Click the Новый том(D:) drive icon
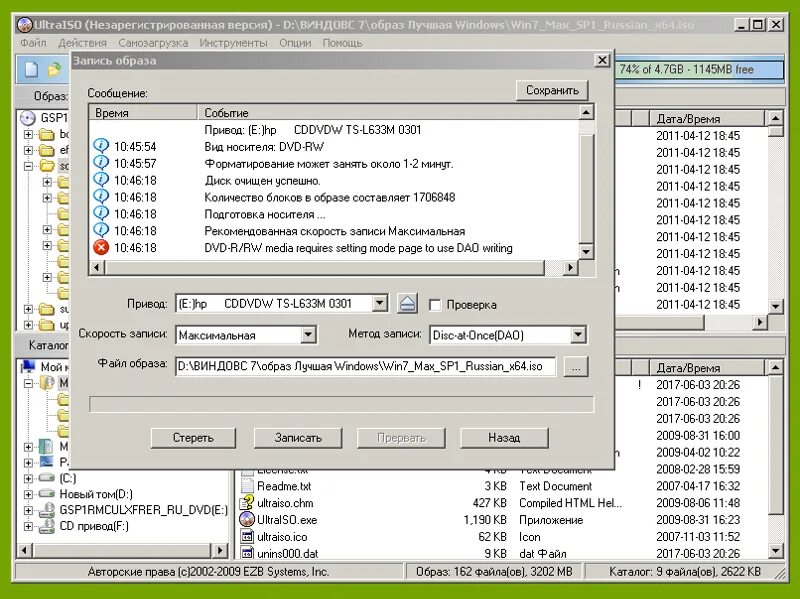 pyautogui.click(x=46, y=494)
